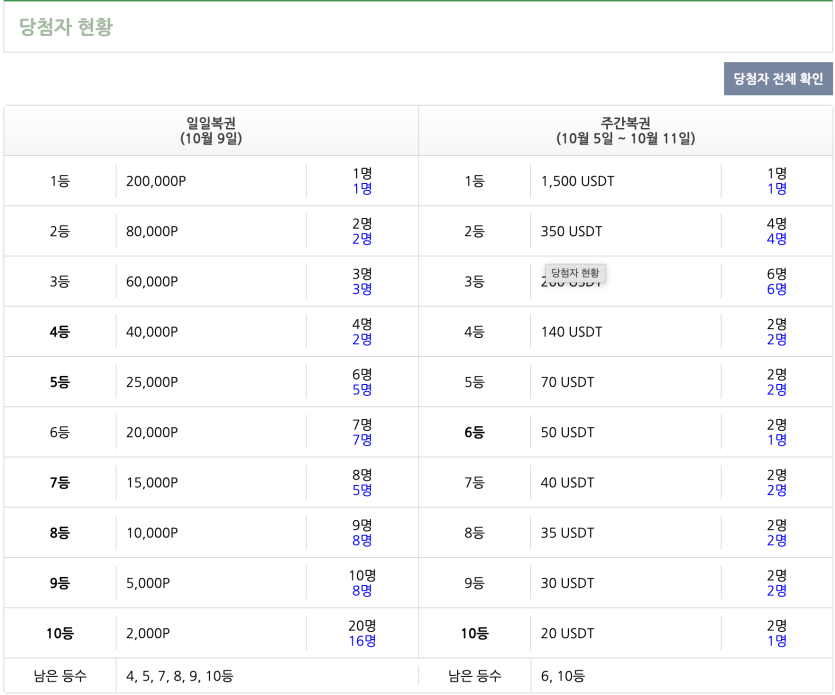
Task: Open daily 4등 winners link showing 2명
Action: [x=362, y=339]
